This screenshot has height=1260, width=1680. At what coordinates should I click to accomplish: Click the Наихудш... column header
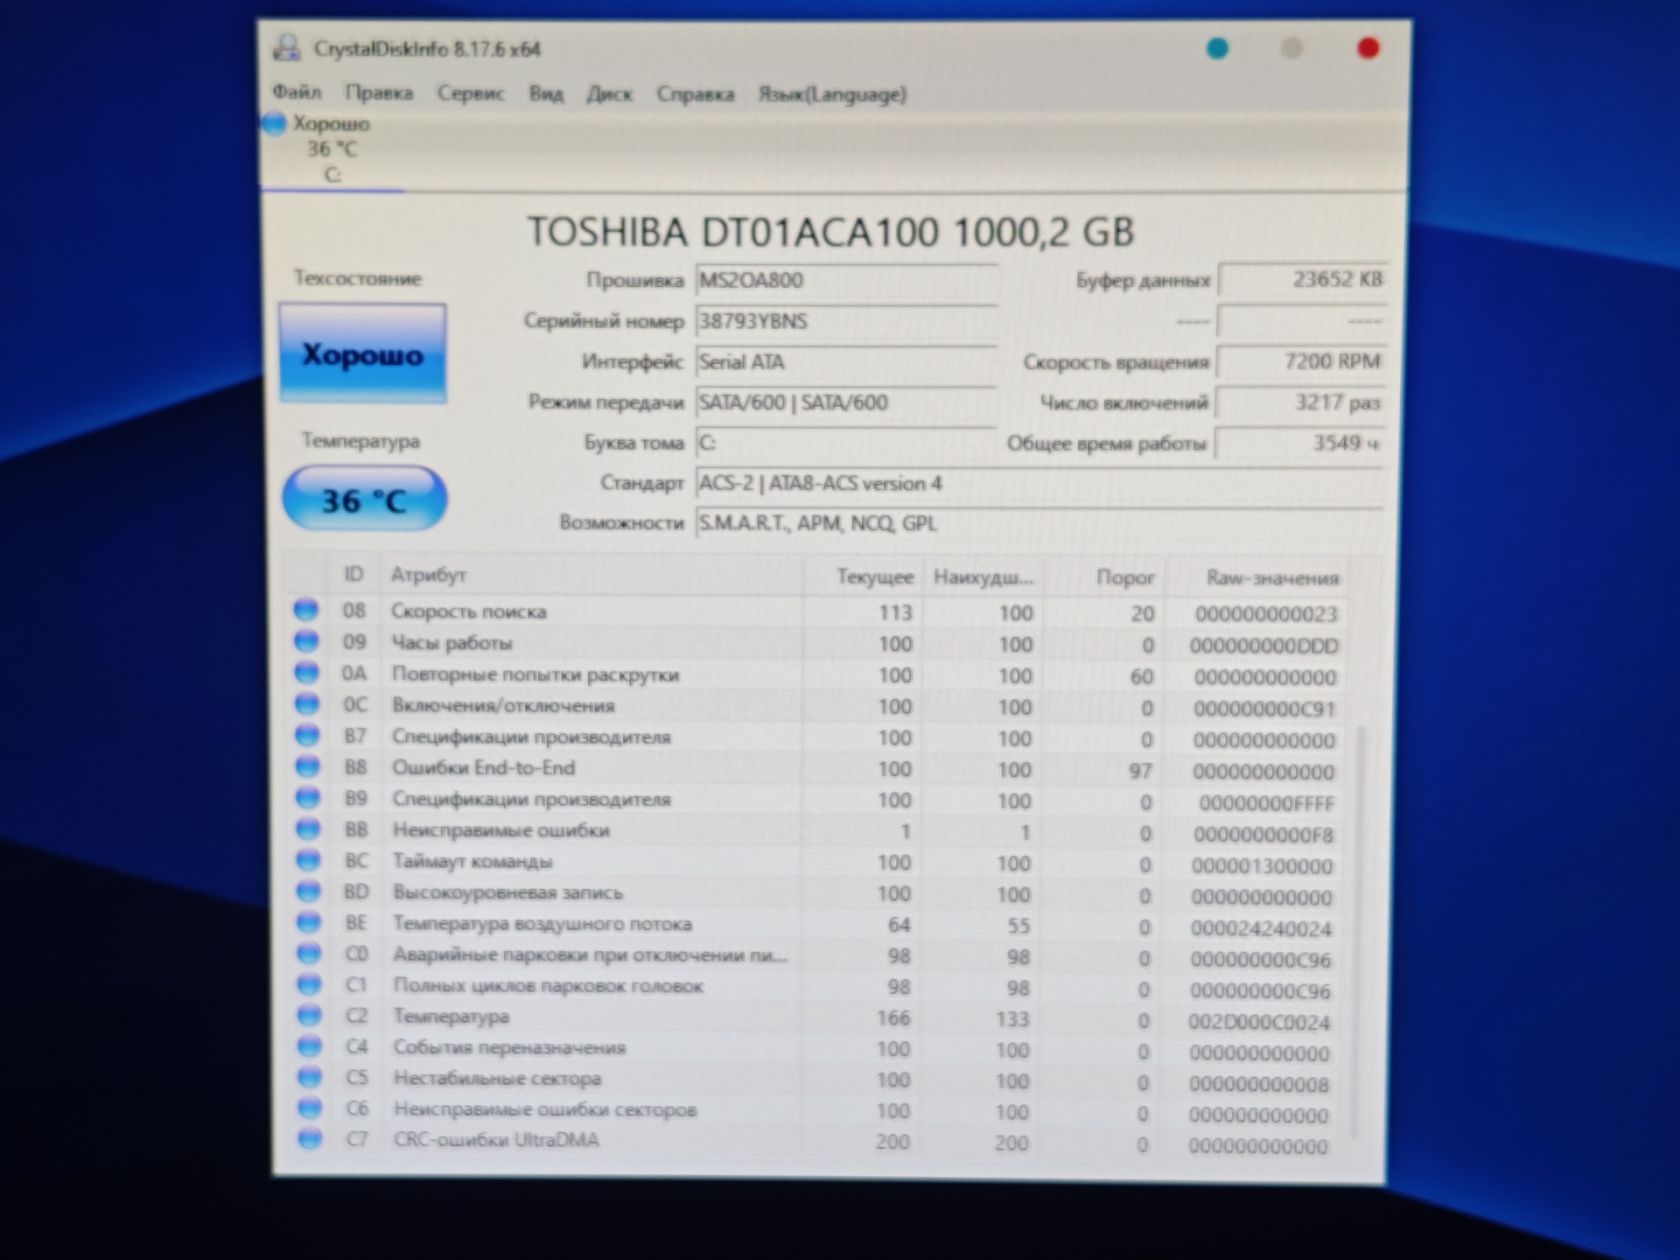pyautogui.click(x=981, y=577)
